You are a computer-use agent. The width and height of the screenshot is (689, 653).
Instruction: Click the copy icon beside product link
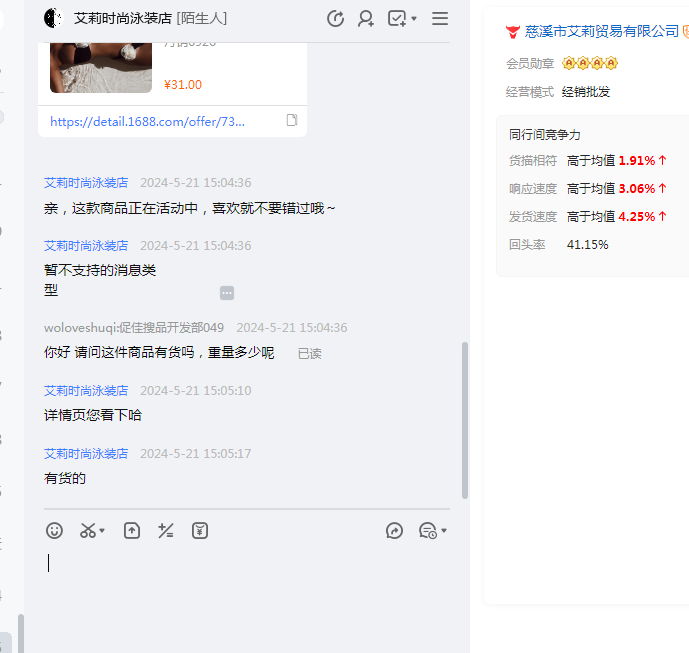(x=292, y=121)
